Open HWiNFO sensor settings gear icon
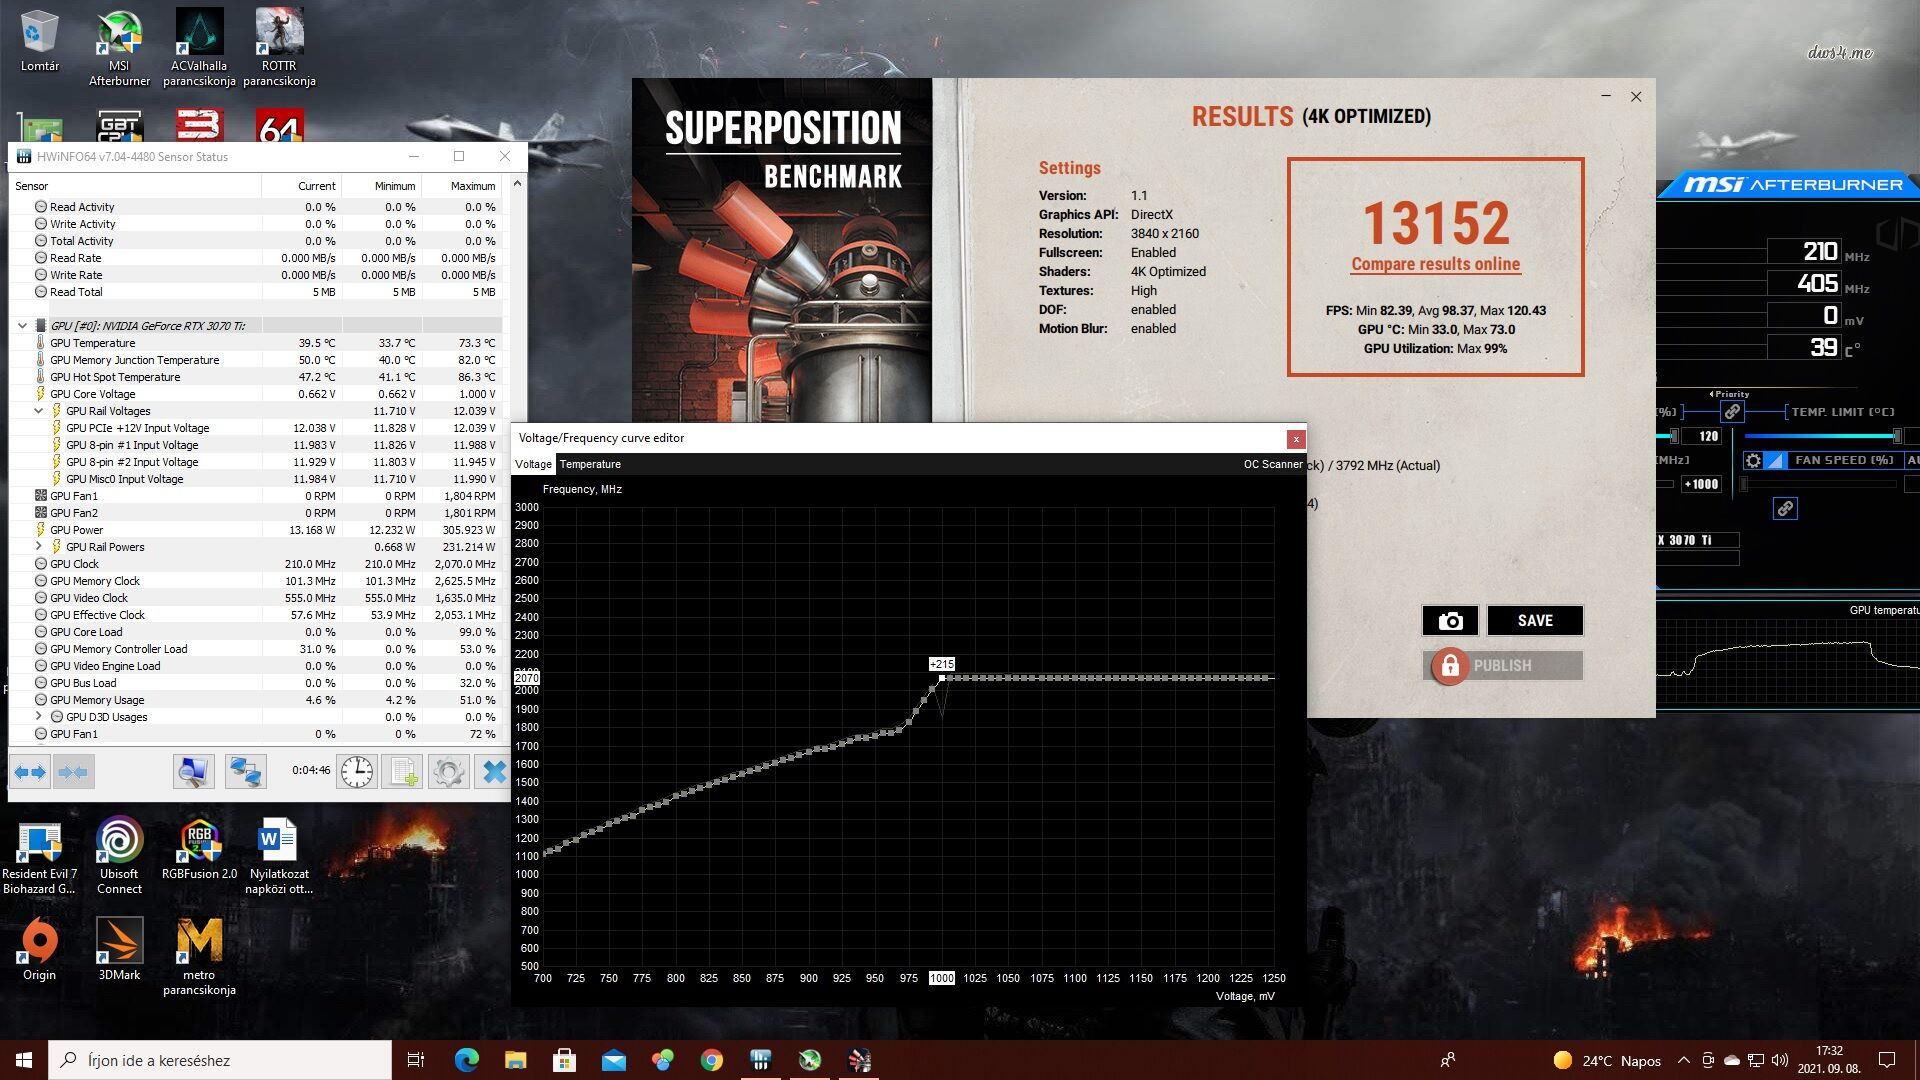 point(448,772)
